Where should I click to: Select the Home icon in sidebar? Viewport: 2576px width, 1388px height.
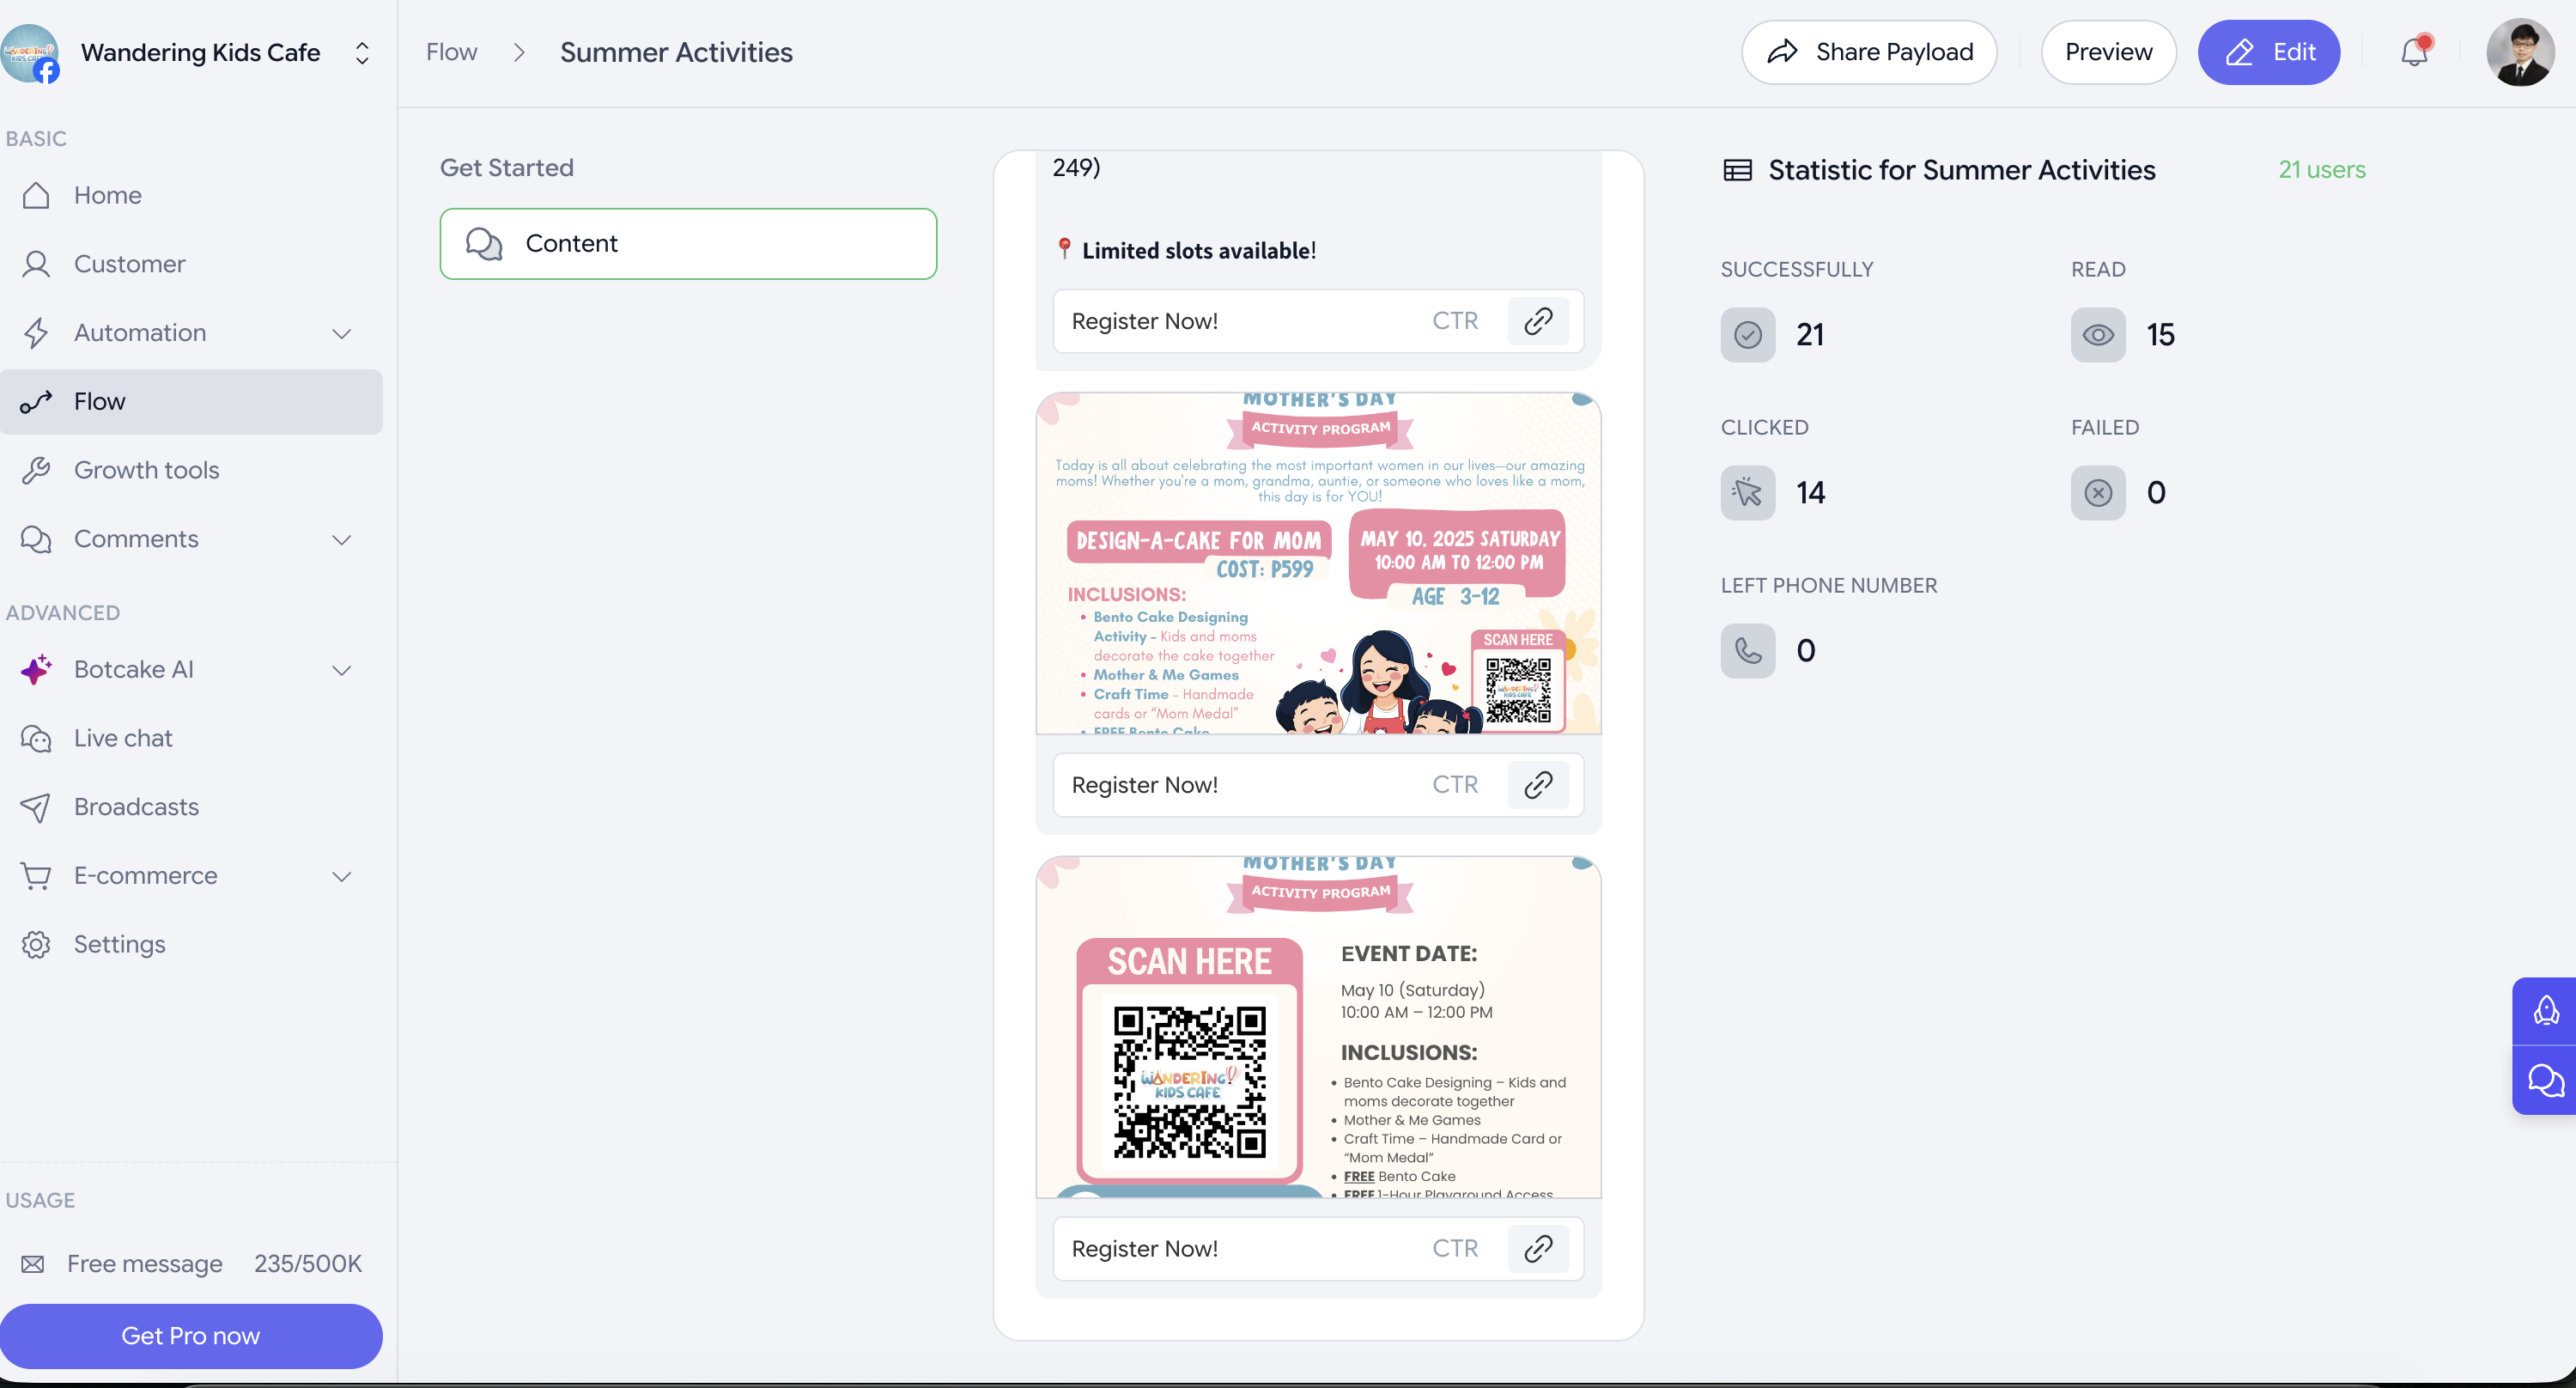coord(37,195)
